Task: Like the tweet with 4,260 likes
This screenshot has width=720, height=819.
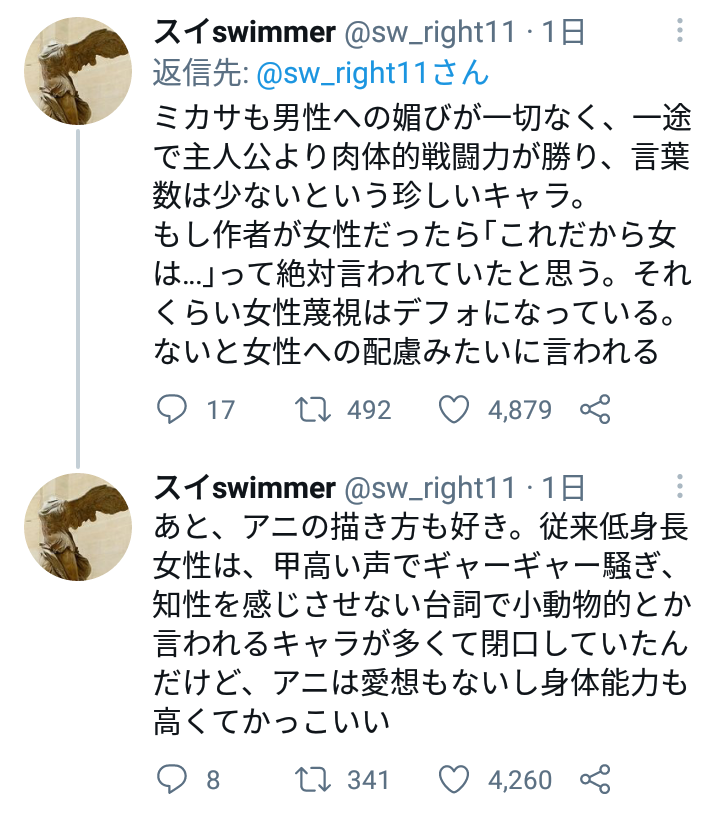Action: coord(455,779)
